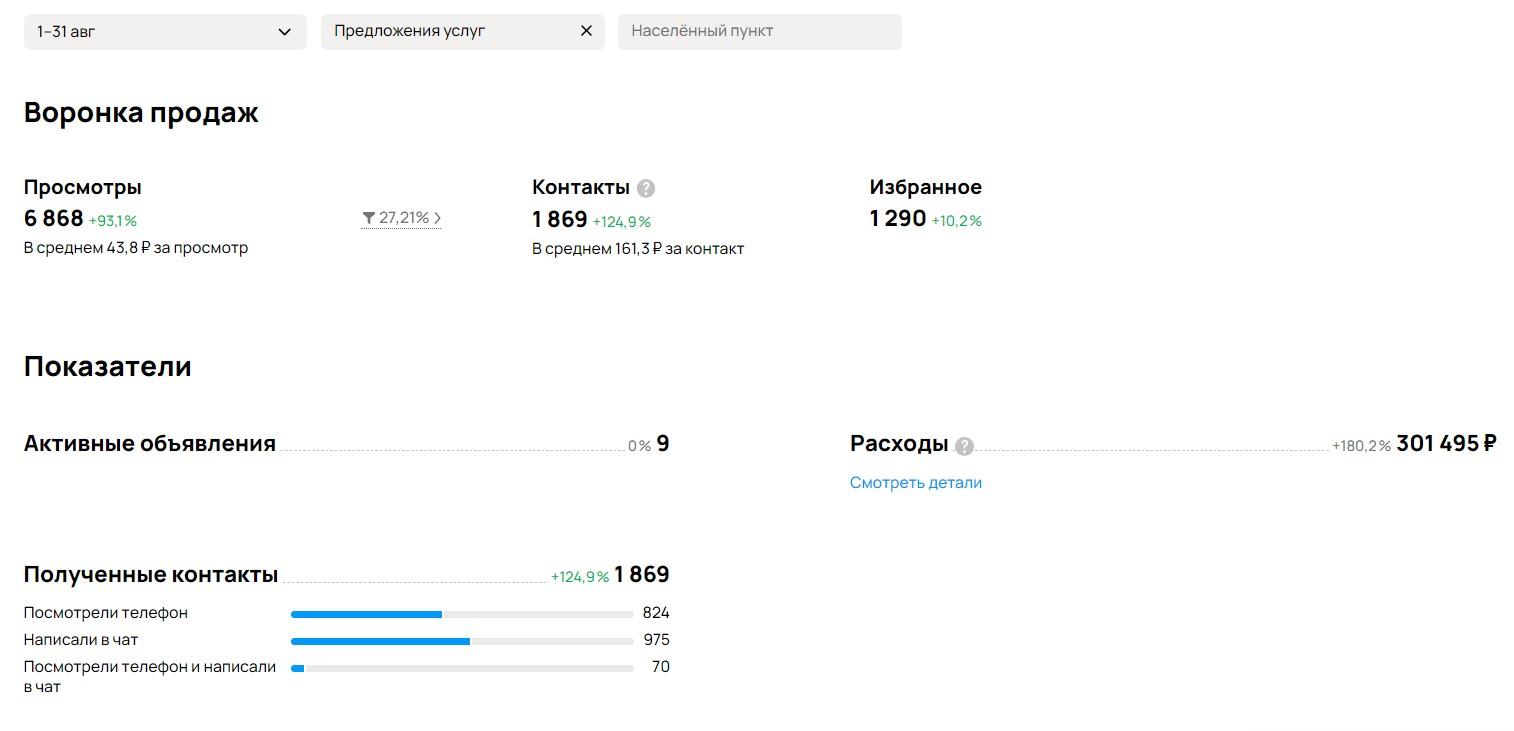
Task: Click the Расходы label
Action: pyautogui.click(x=899, y=443)
